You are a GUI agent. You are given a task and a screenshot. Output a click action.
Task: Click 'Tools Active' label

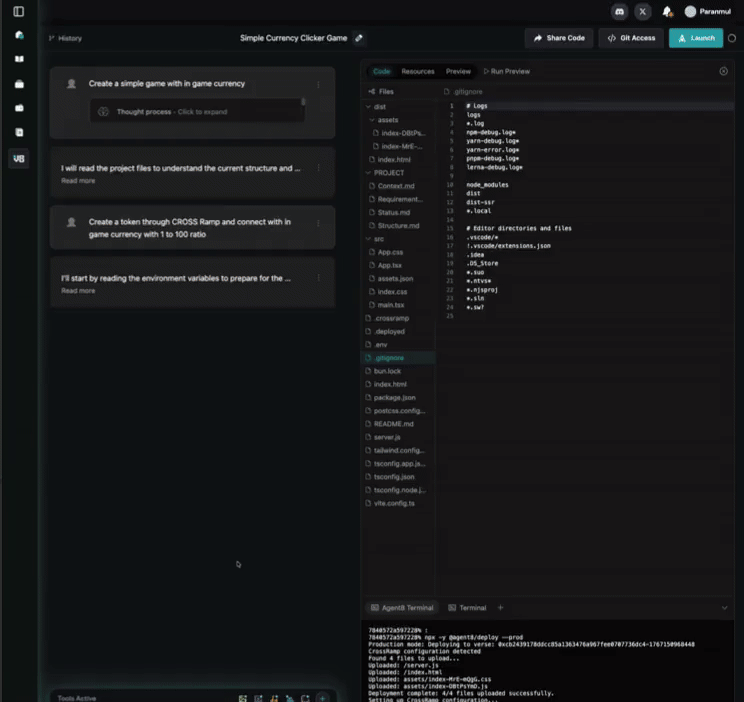[77, 698]
